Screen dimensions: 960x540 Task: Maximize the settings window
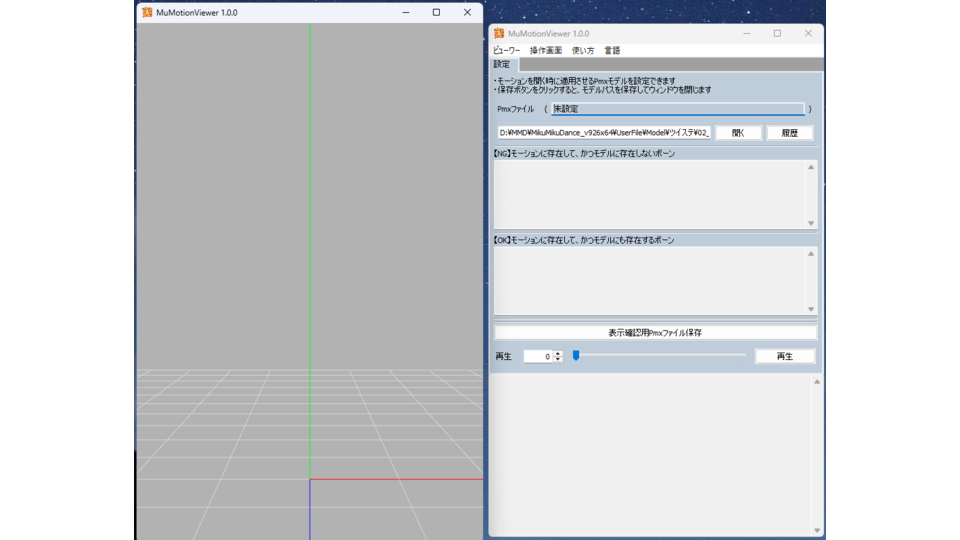click(x=778, y=34)
